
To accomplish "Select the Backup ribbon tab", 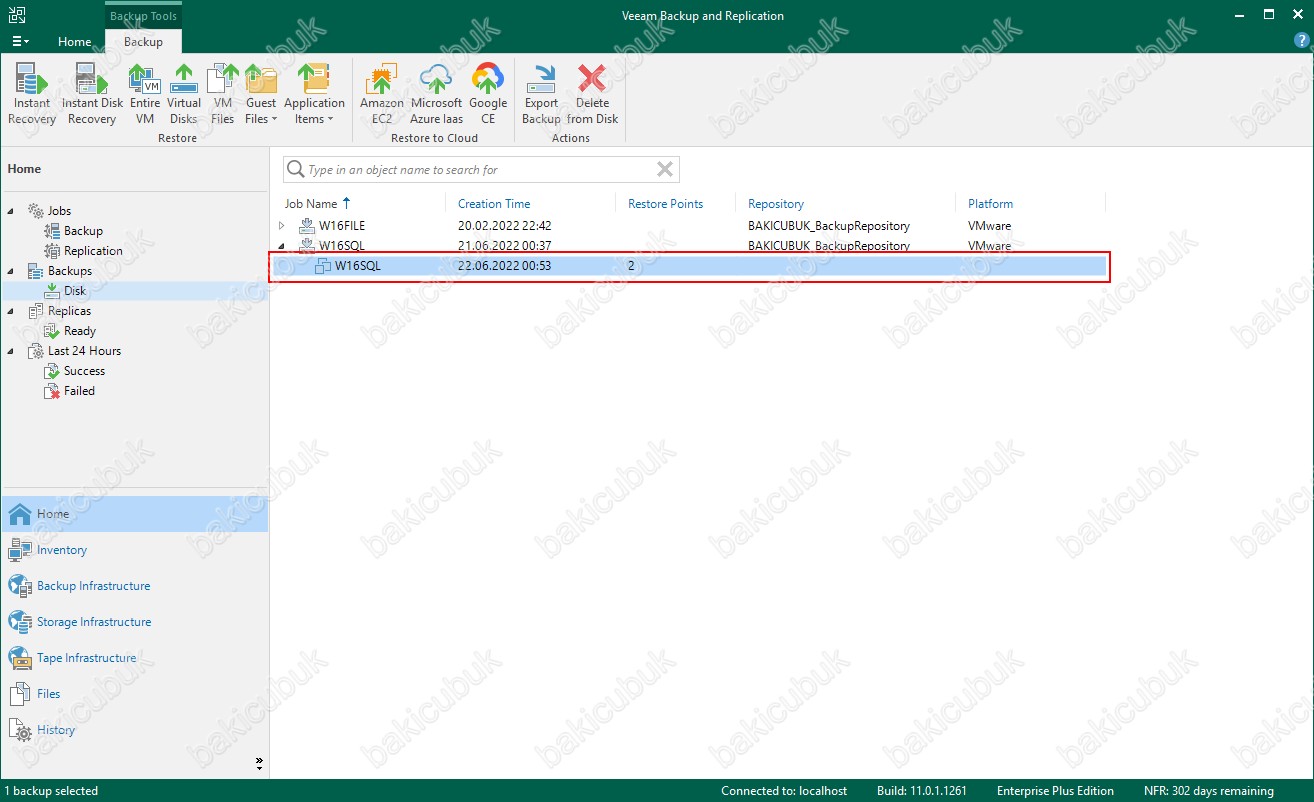I will pyautogui.click(x=143, y=42).
